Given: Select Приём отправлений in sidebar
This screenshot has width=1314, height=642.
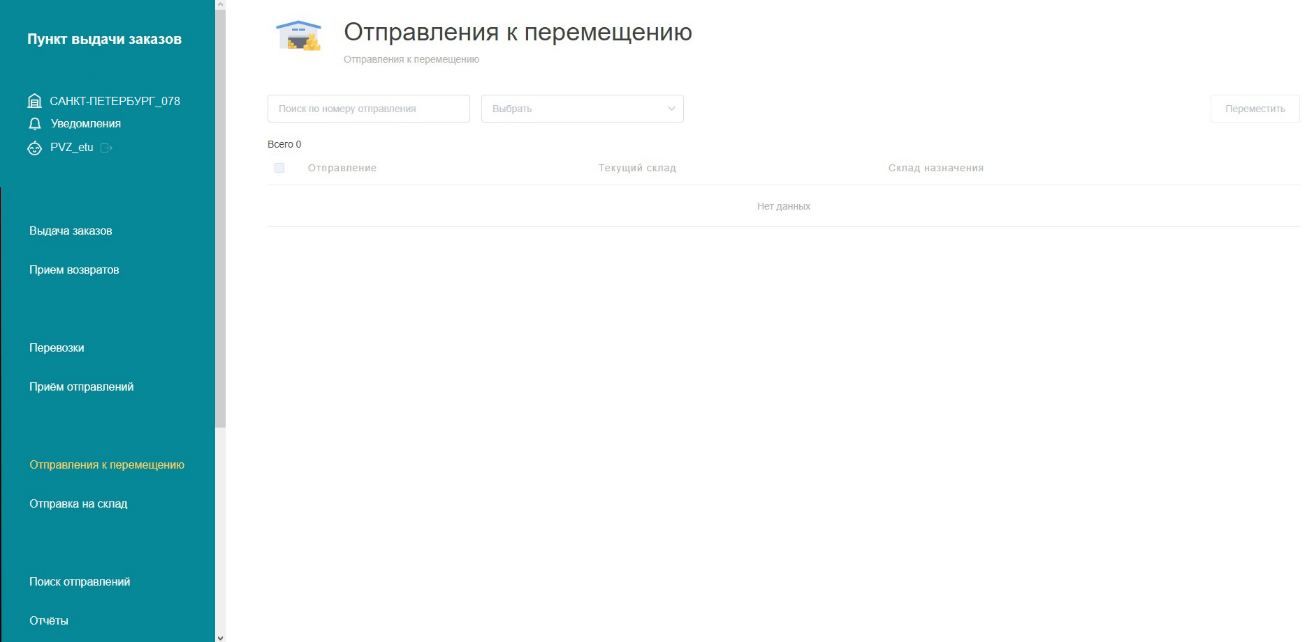Looking at the screenshot, I should [x=81, y=387].
